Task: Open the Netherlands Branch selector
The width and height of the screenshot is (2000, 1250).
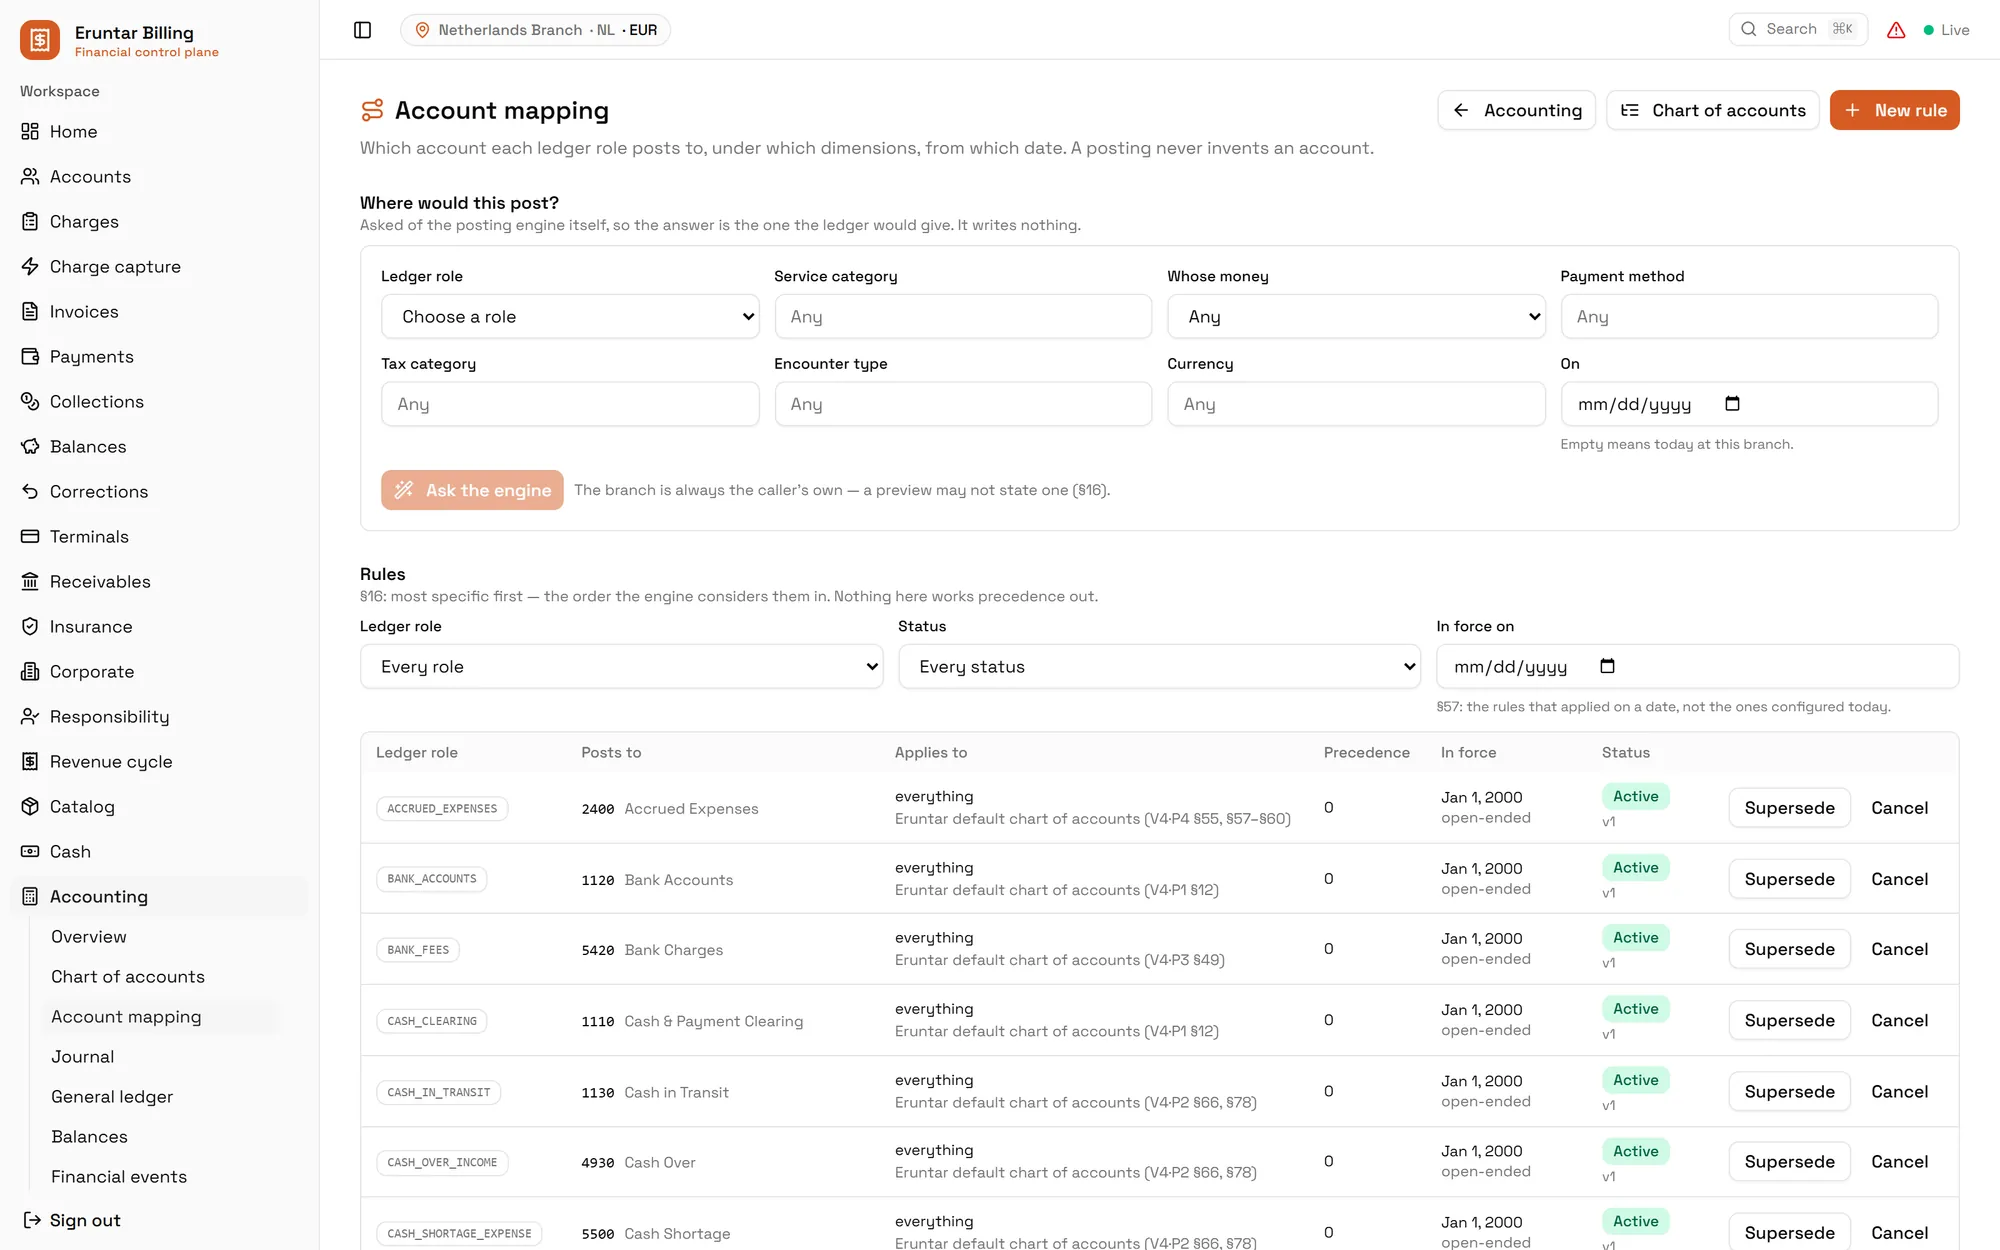Action: (x=536, y=30)
